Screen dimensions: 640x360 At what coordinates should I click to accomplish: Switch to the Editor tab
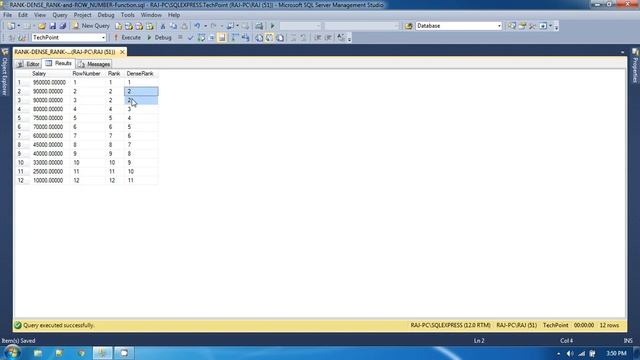click(28, 64)
